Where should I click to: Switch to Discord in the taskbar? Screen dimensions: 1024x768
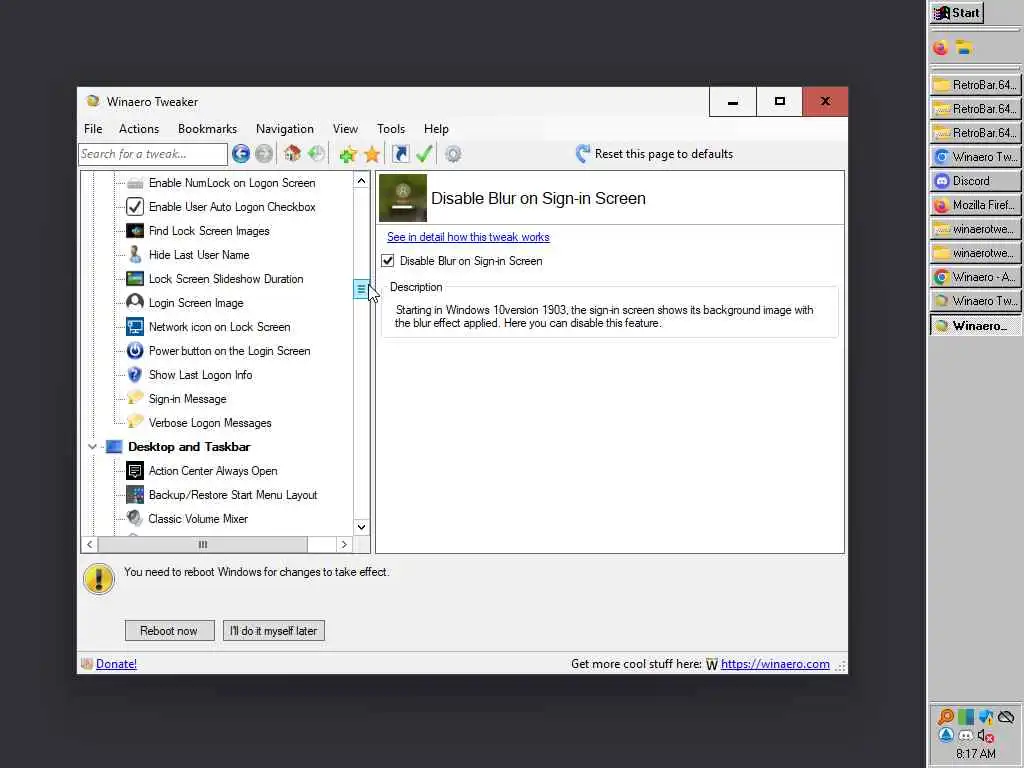[975, 181]
